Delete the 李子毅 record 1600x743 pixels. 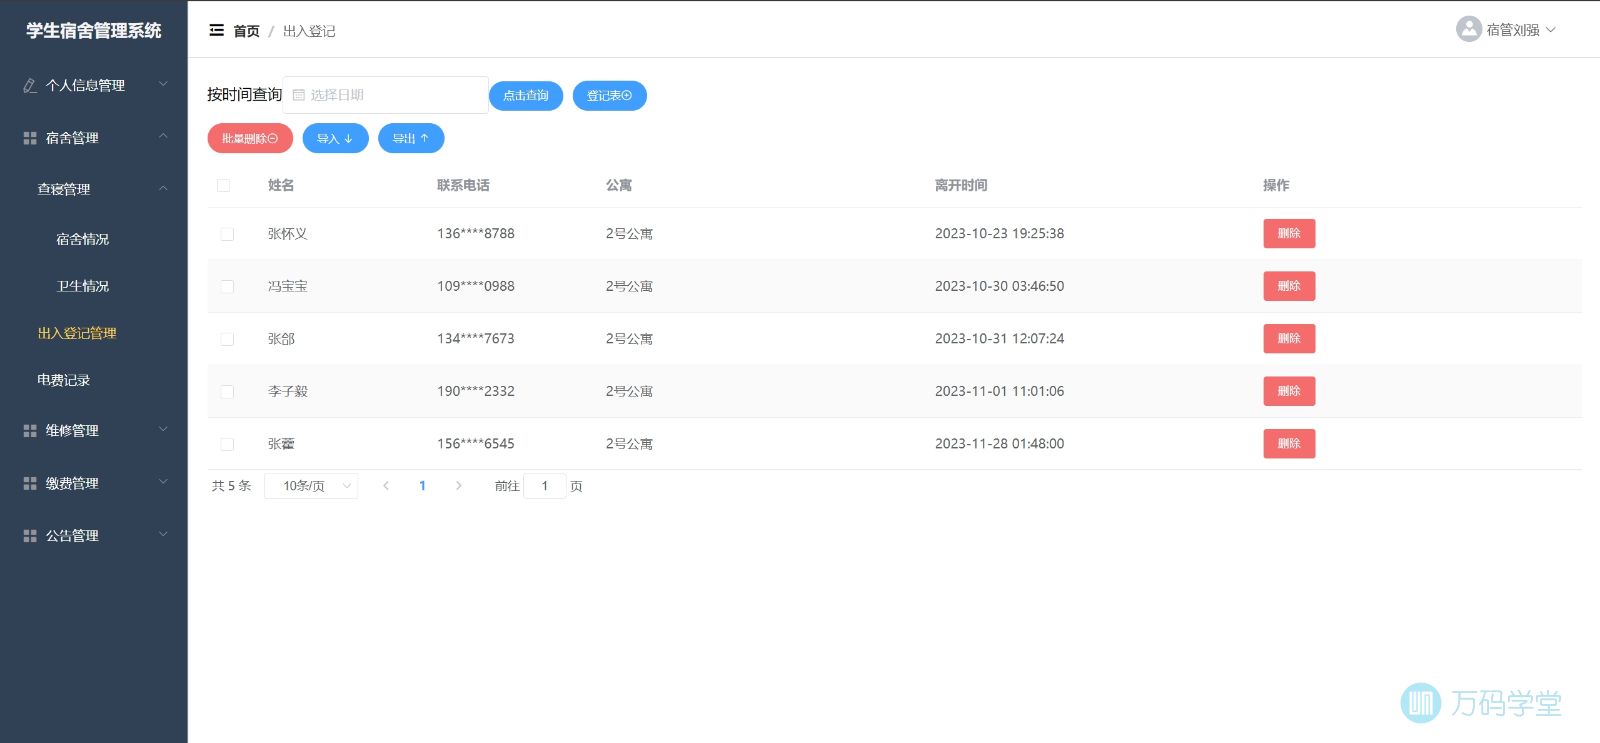pyautogui.click(x=1289, y=391)
